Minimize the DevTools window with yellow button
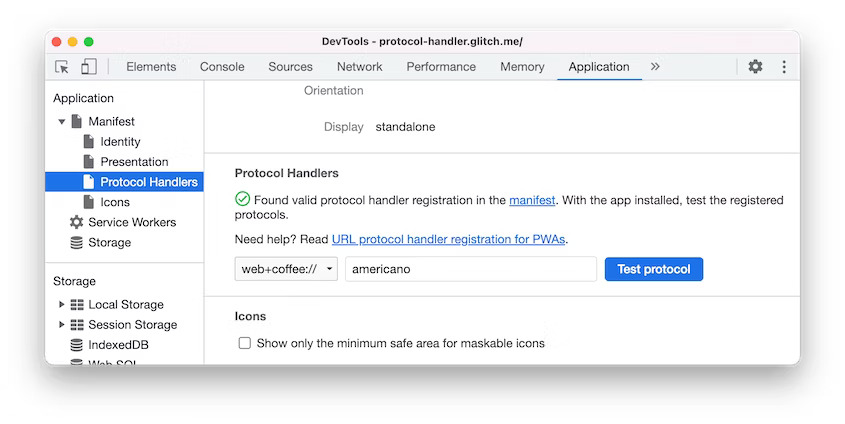Viewport: 845px width, 424px height. coord(73,41)
